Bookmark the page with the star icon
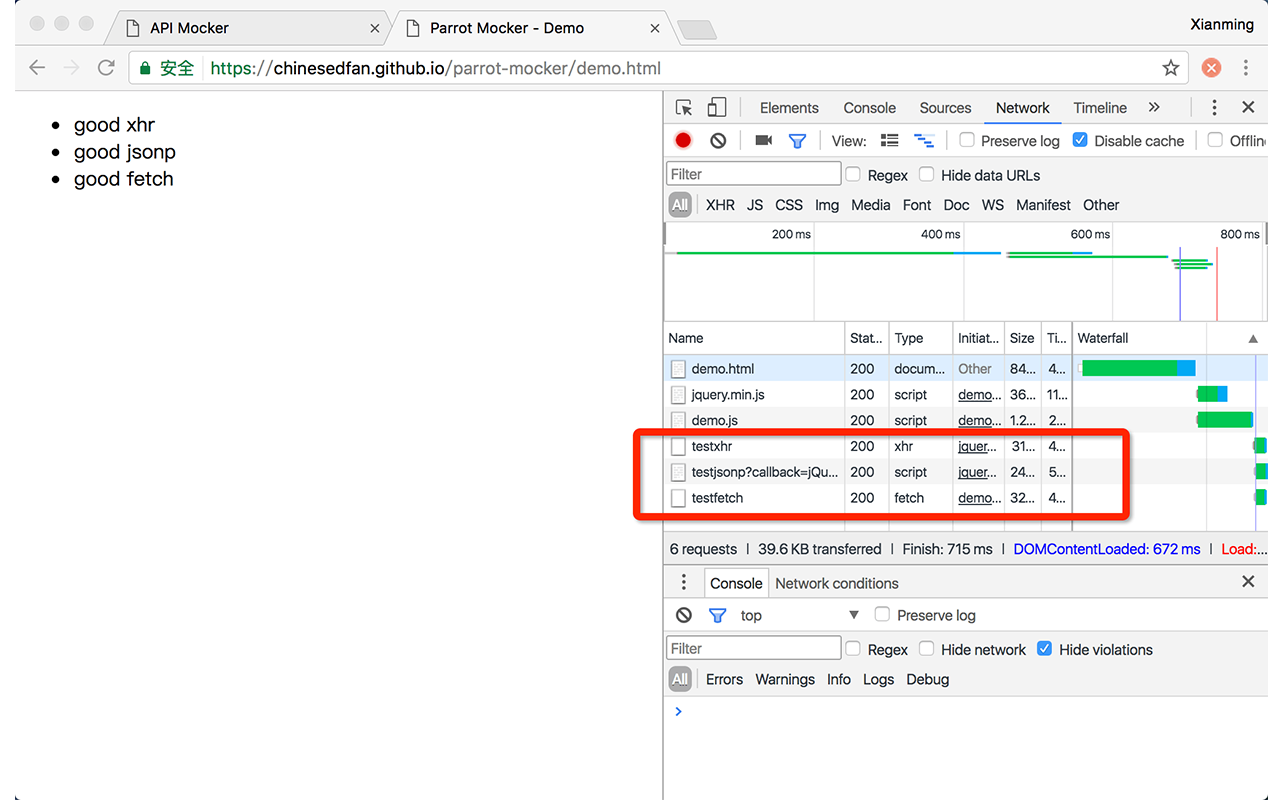Viewport: 1280px width, 800px height. click(1171, 68)
